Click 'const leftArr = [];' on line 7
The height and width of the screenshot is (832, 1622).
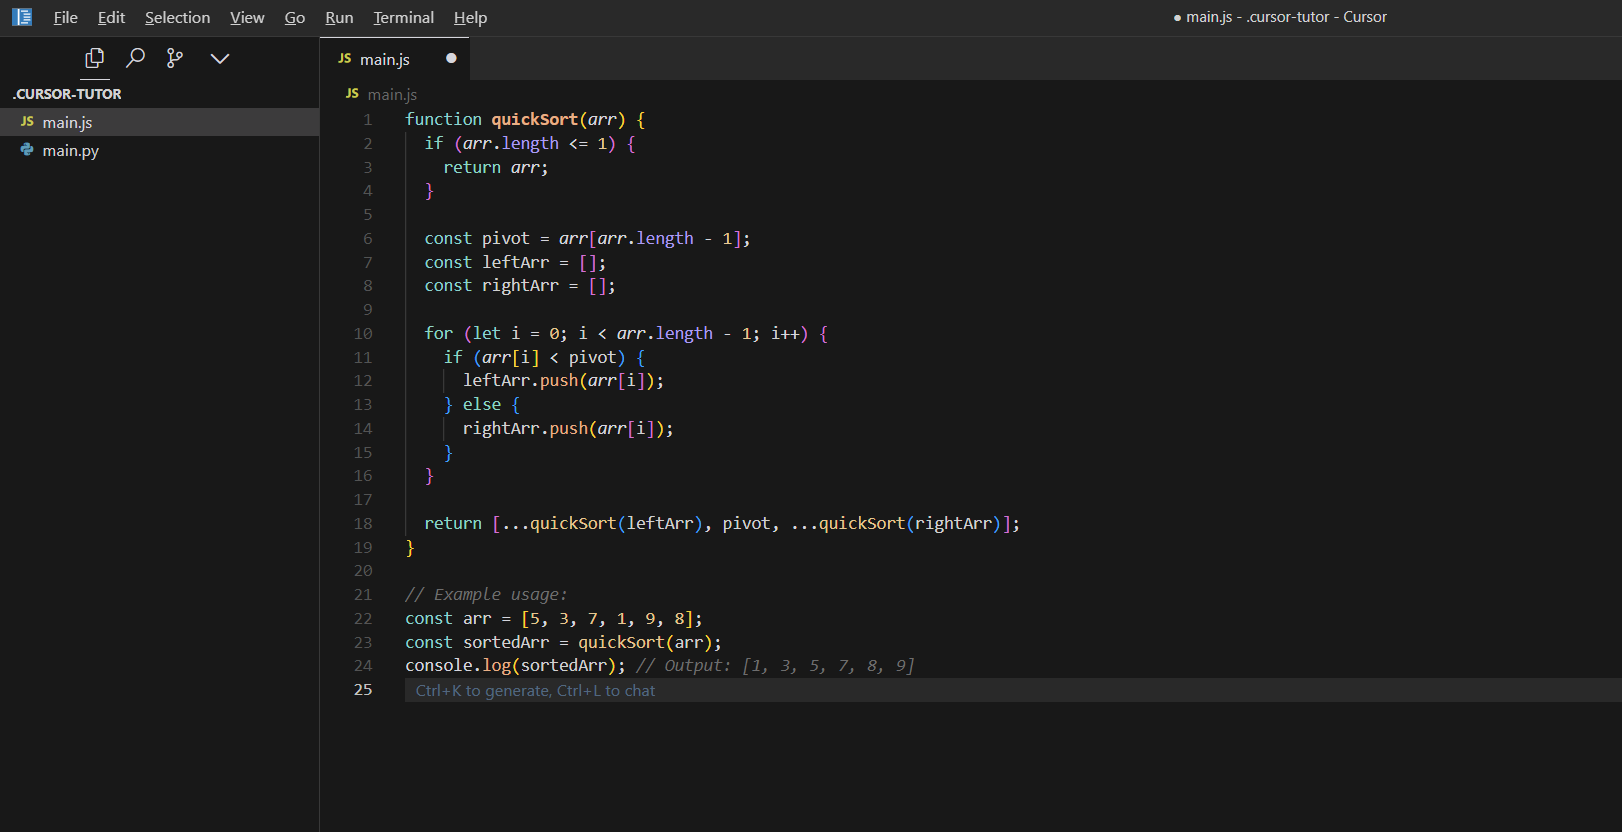pos(515,262)
